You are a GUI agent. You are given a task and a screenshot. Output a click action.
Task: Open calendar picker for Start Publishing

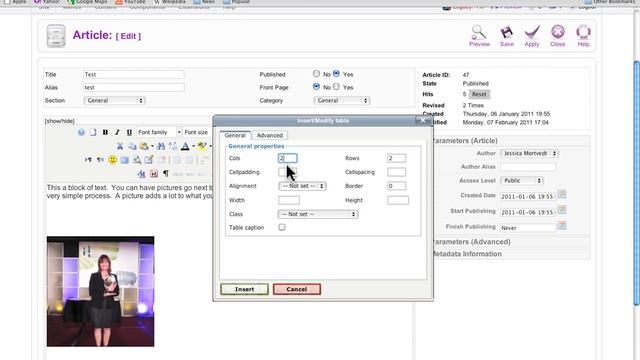tap(562, 211)
